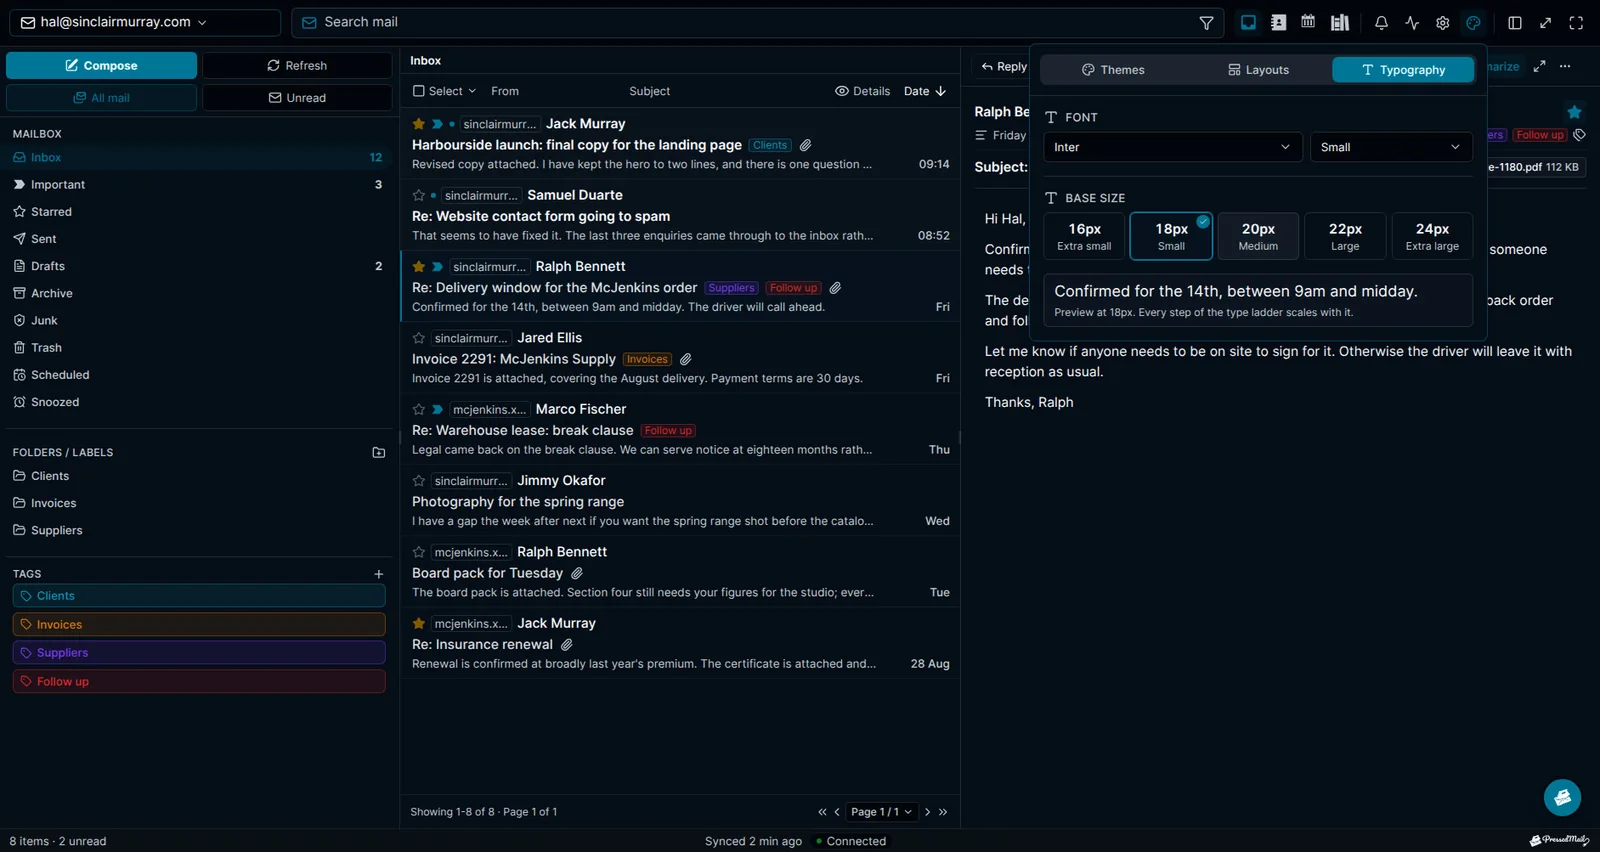The width and height of the screenshot is (1600, 852).
Task: Select the purple Suppliers tag
Action: [199, 653]
